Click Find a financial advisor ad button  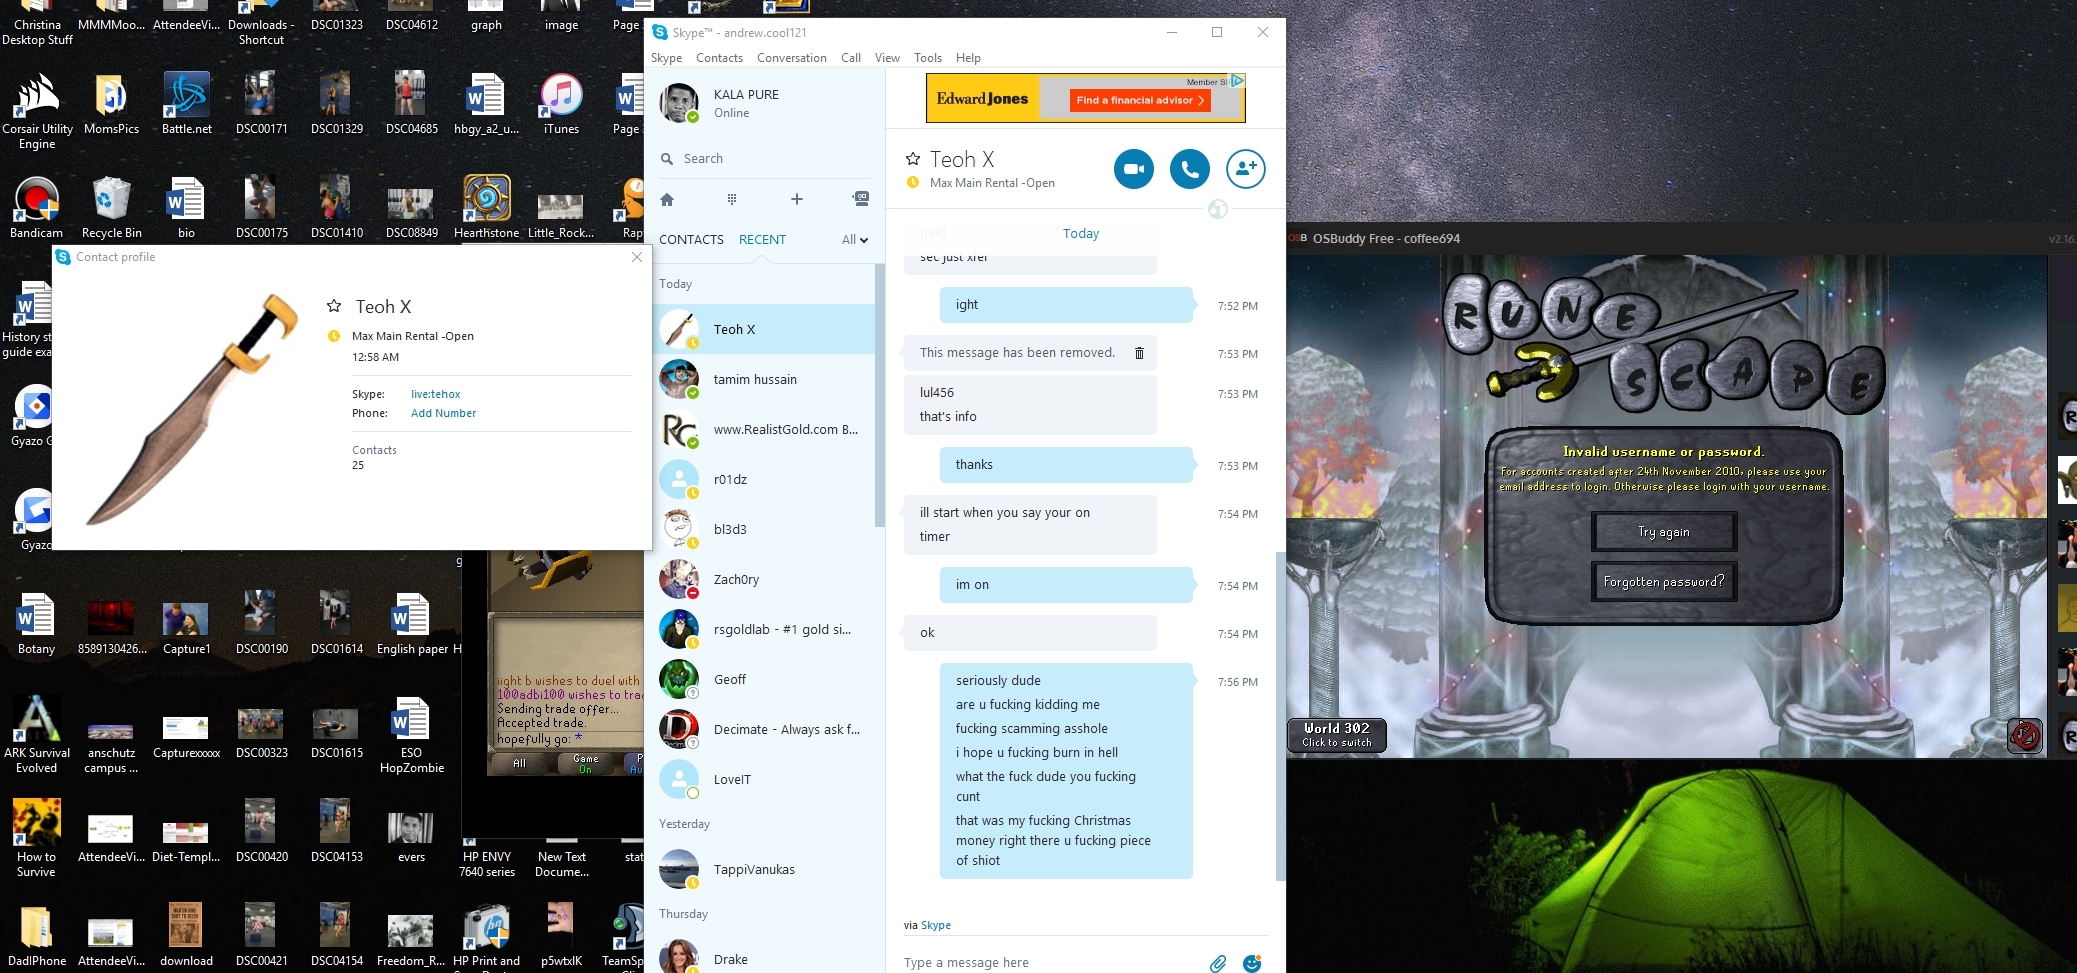1141,100
